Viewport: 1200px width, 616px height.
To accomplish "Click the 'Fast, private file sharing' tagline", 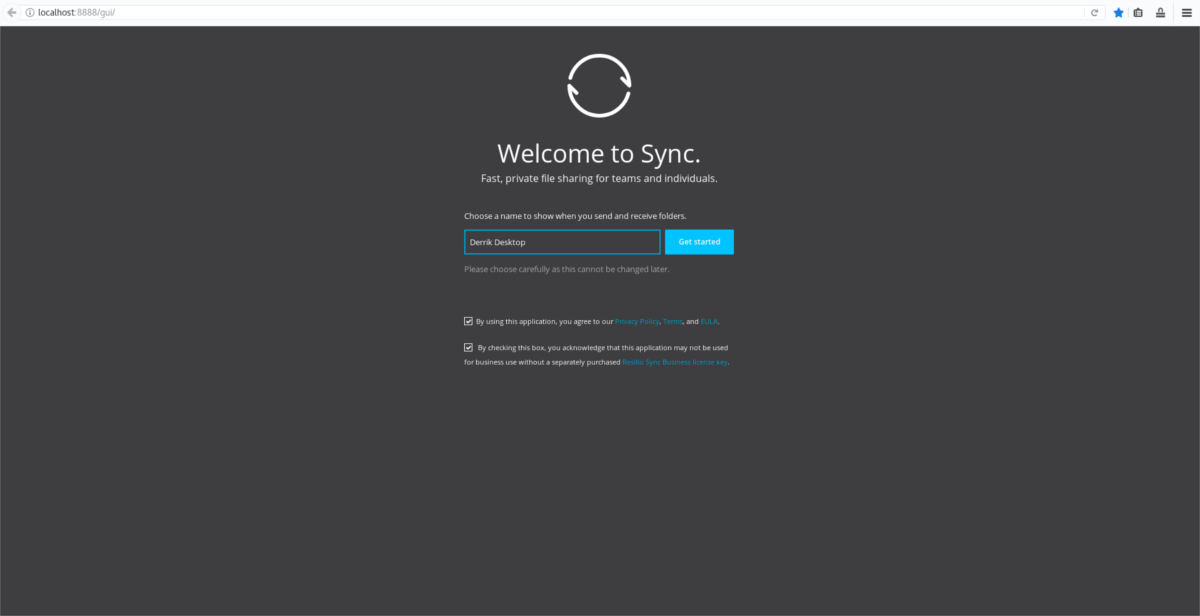I will pyautogui.click(x=599, y=179).
